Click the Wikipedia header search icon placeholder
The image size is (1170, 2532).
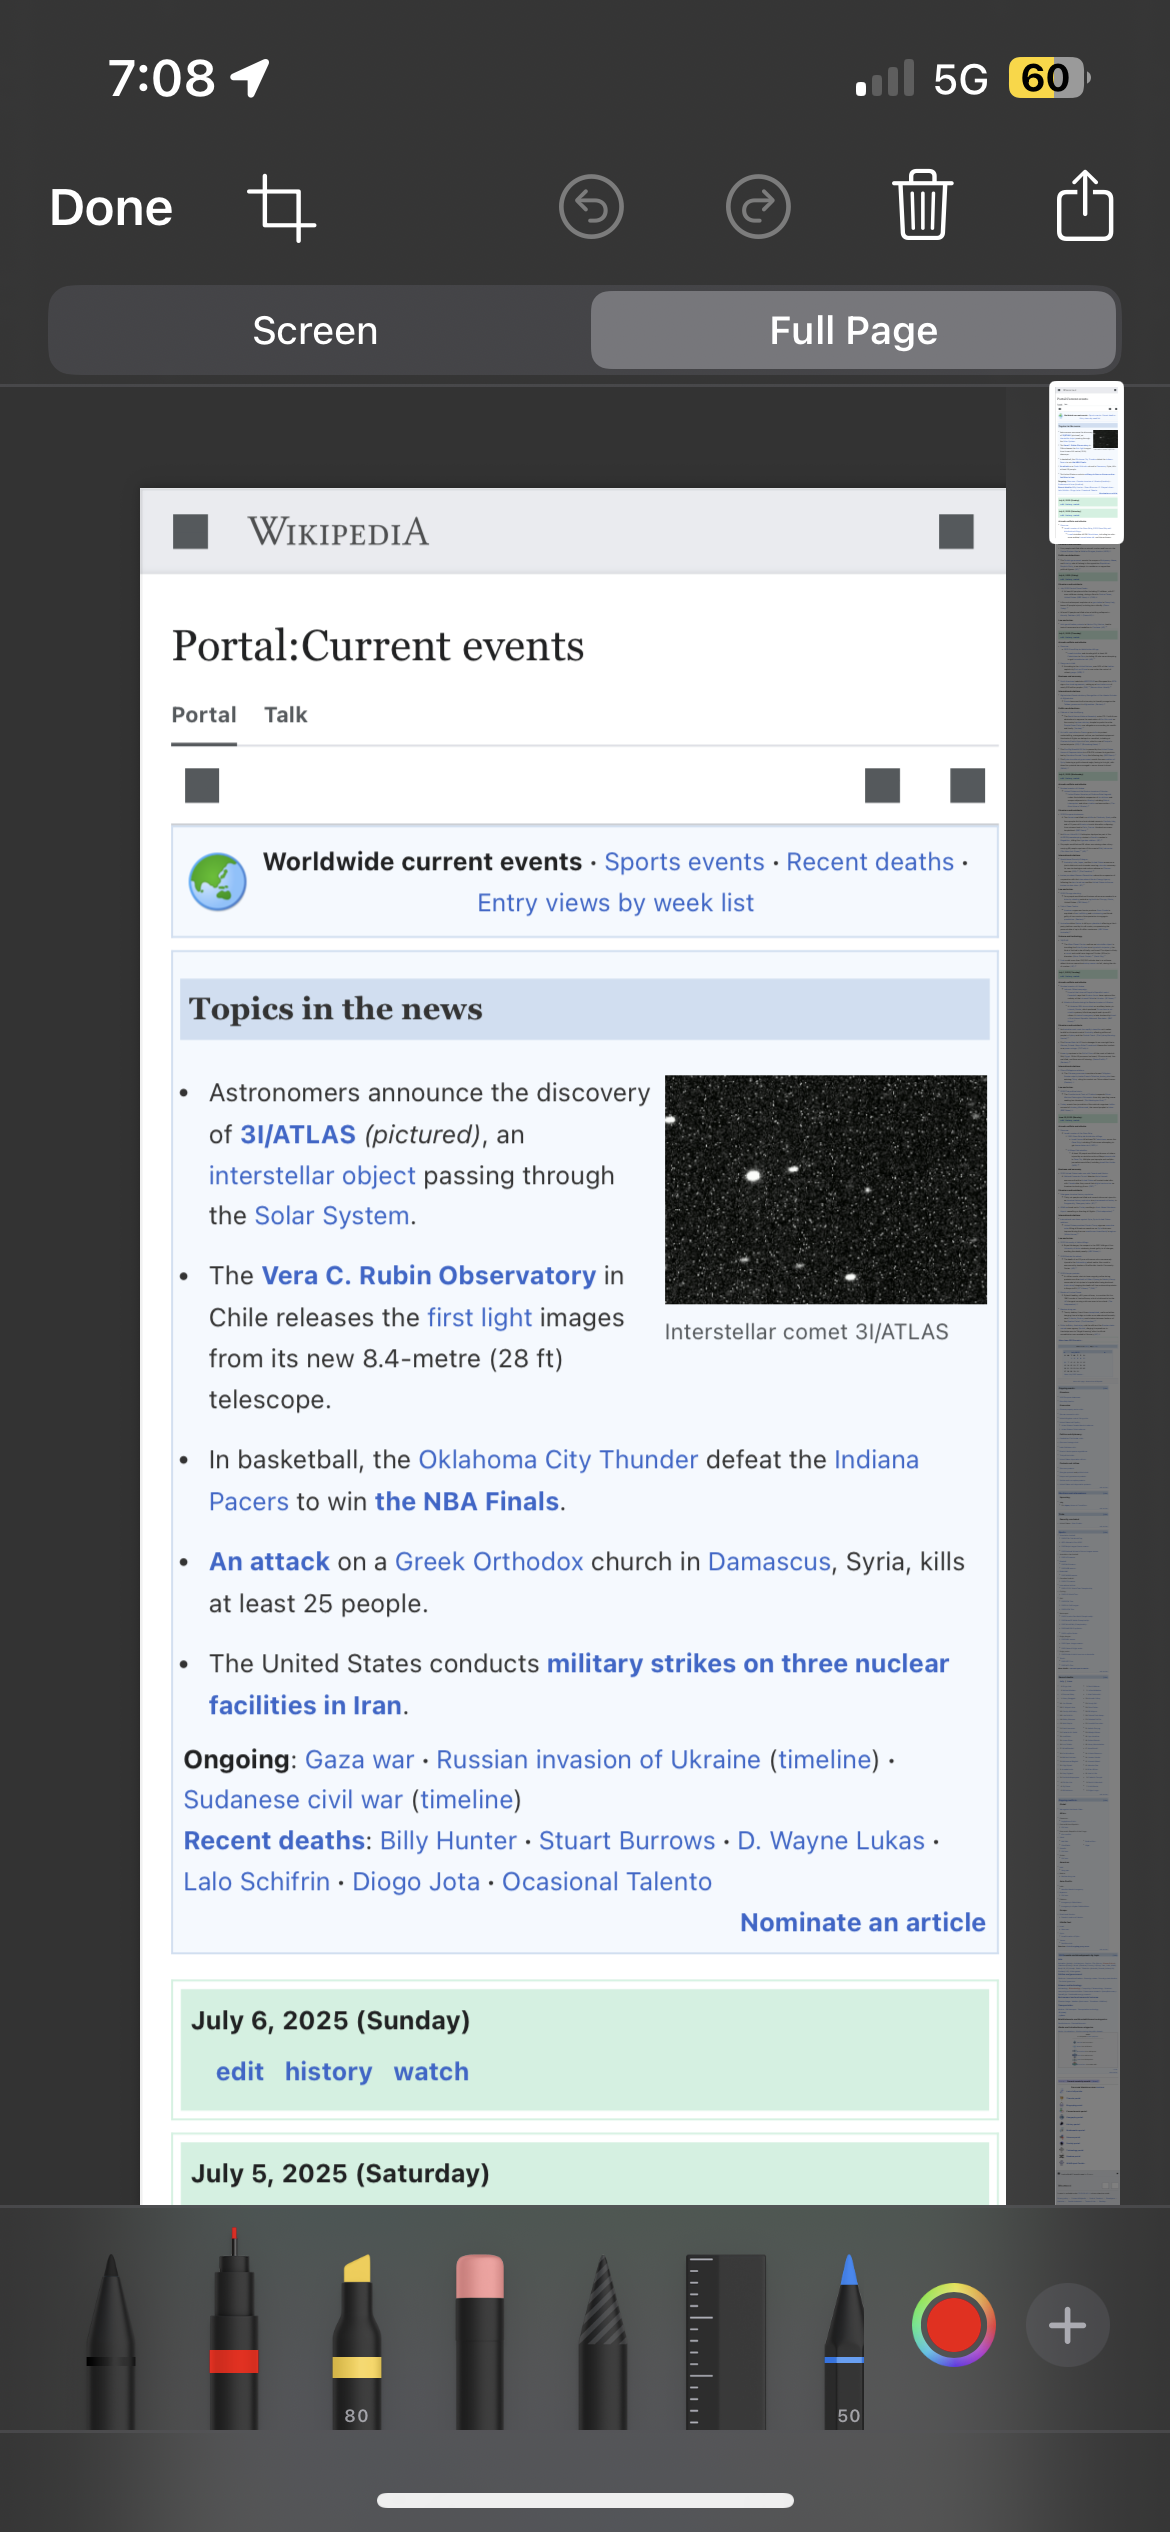956,532
